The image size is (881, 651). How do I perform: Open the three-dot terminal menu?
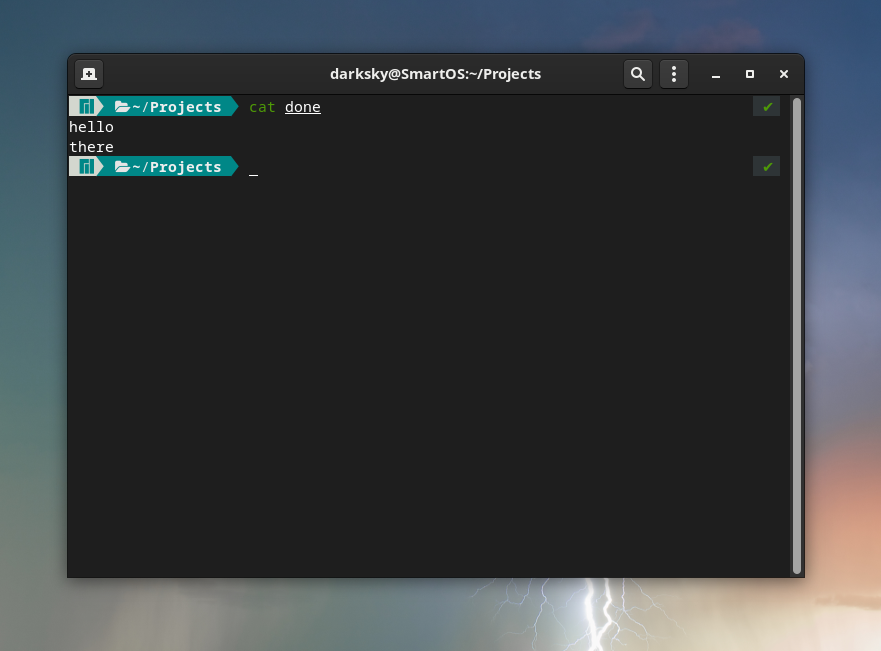tap(674, 74)
